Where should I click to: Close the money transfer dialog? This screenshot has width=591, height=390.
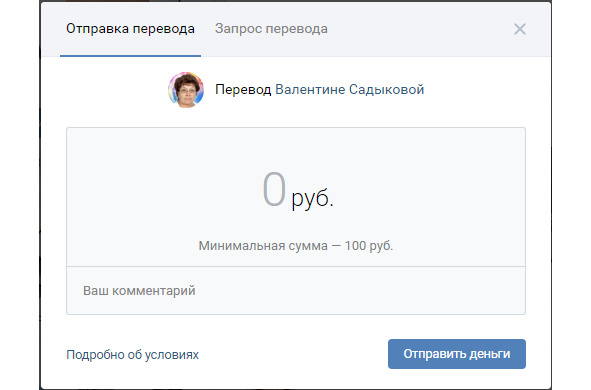click(520, 29)
